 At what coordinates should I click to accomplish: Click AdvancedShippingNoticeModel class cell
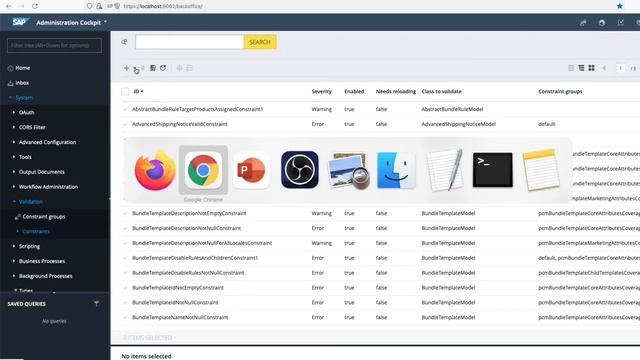coord(458,124)
